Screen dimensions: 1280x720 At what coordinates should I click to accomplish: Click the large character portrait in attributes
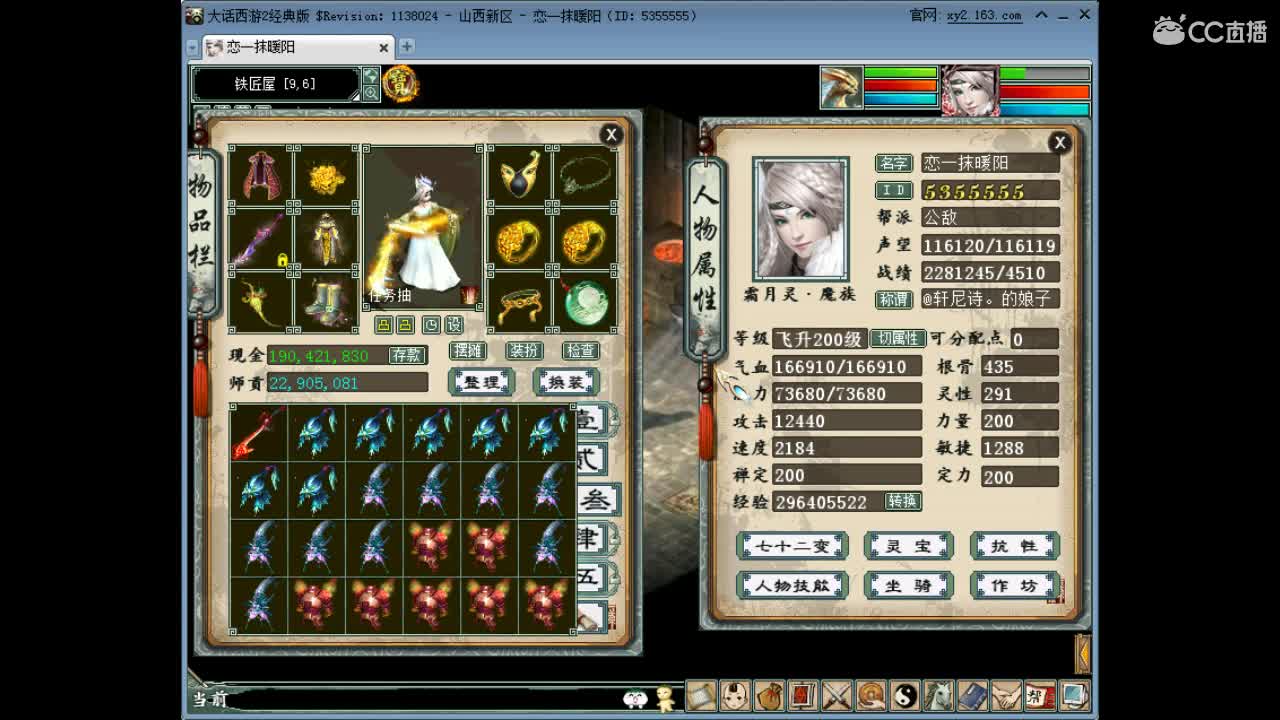[x=800, y=219]
